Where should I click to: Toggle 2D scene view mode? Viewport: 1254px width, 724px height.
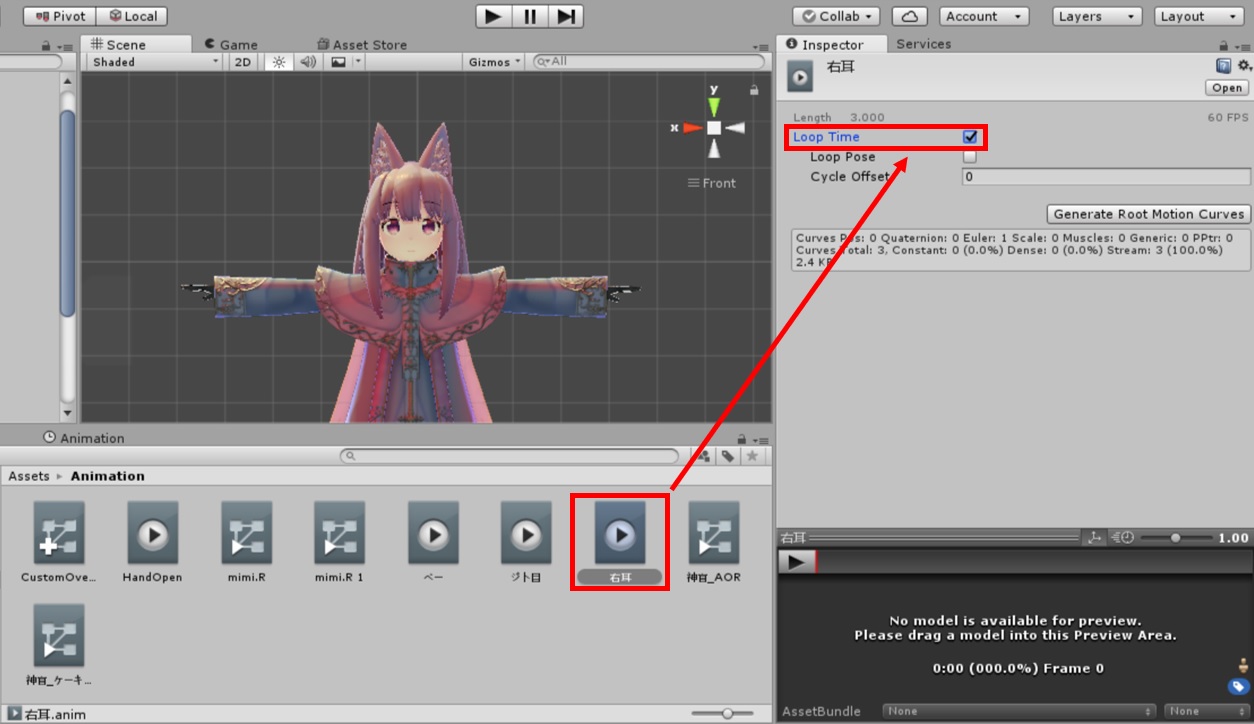[242, 62]
